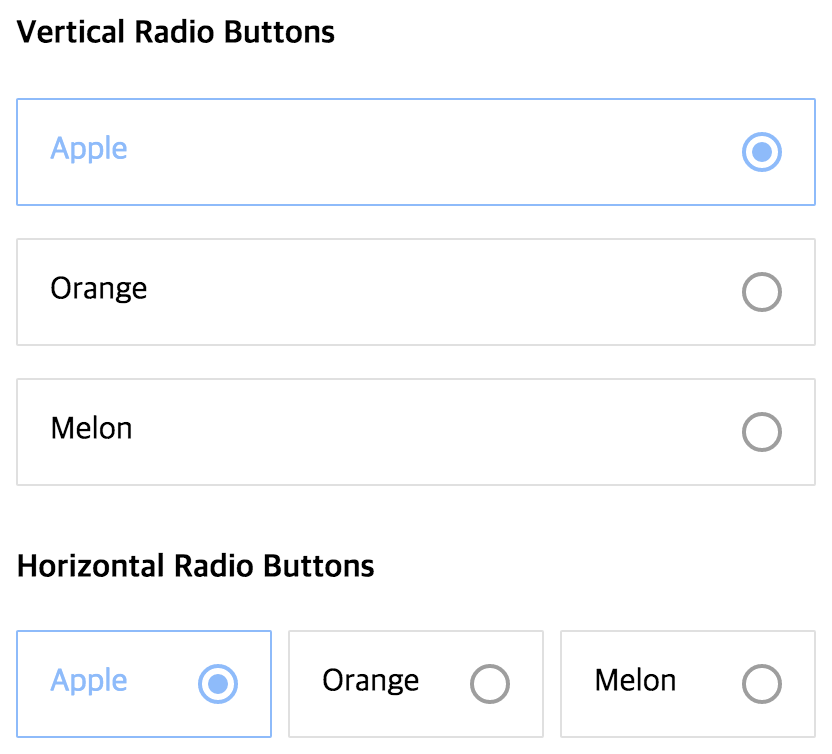Click the Apple label in horizontal group
The height and width of the screenshot is (754, 832).
[x=88, y=683]
